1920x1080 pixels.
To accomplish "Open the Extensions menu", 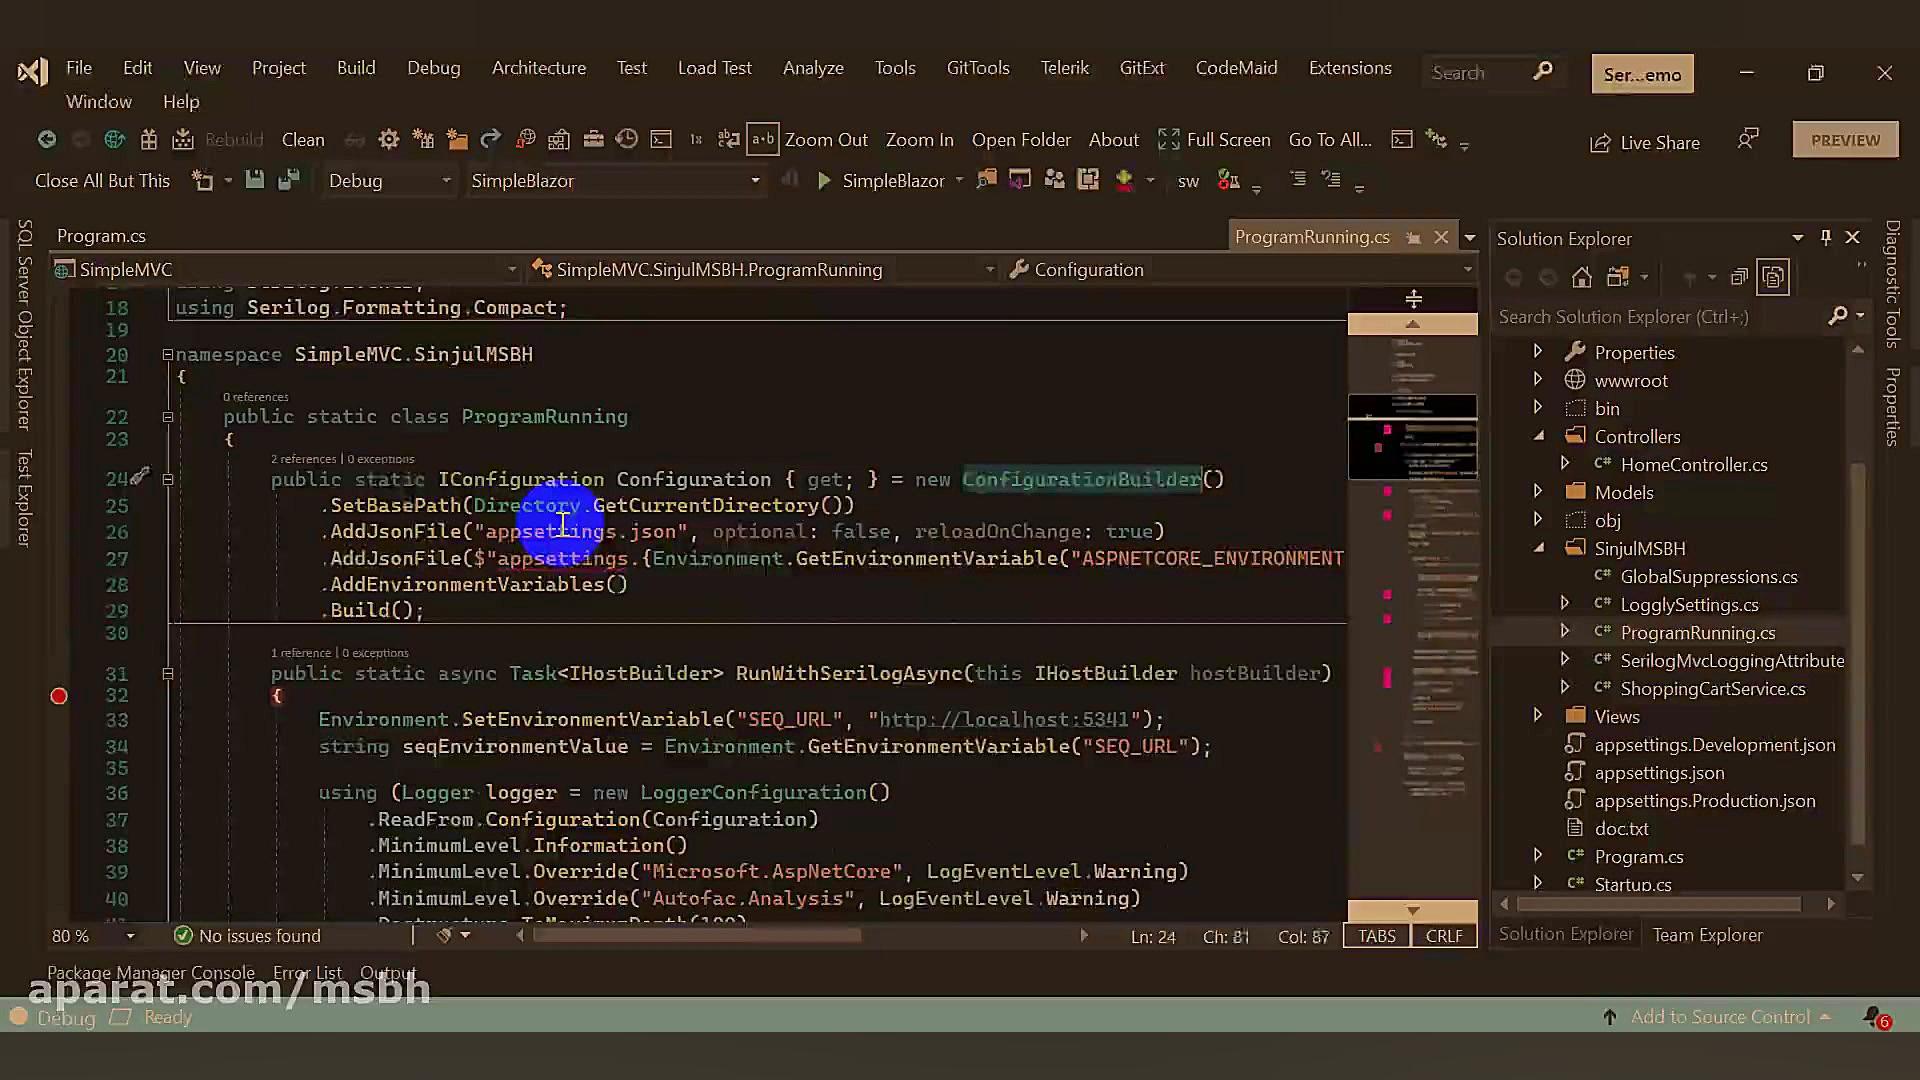I will 1350,68.
